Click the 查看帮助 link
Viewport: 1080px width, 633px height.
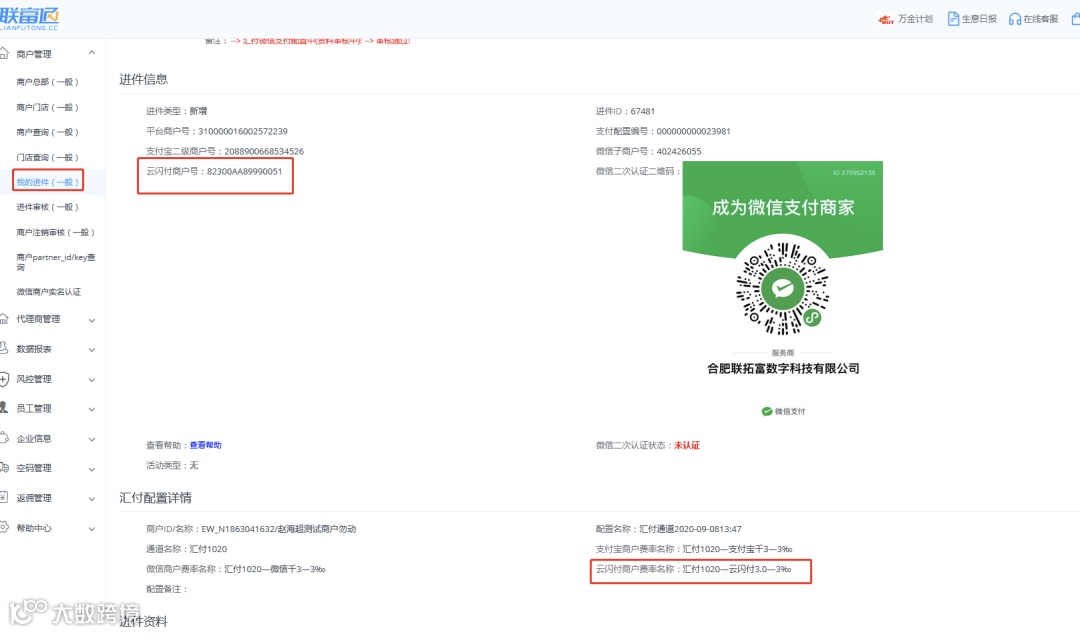[205, 445]
